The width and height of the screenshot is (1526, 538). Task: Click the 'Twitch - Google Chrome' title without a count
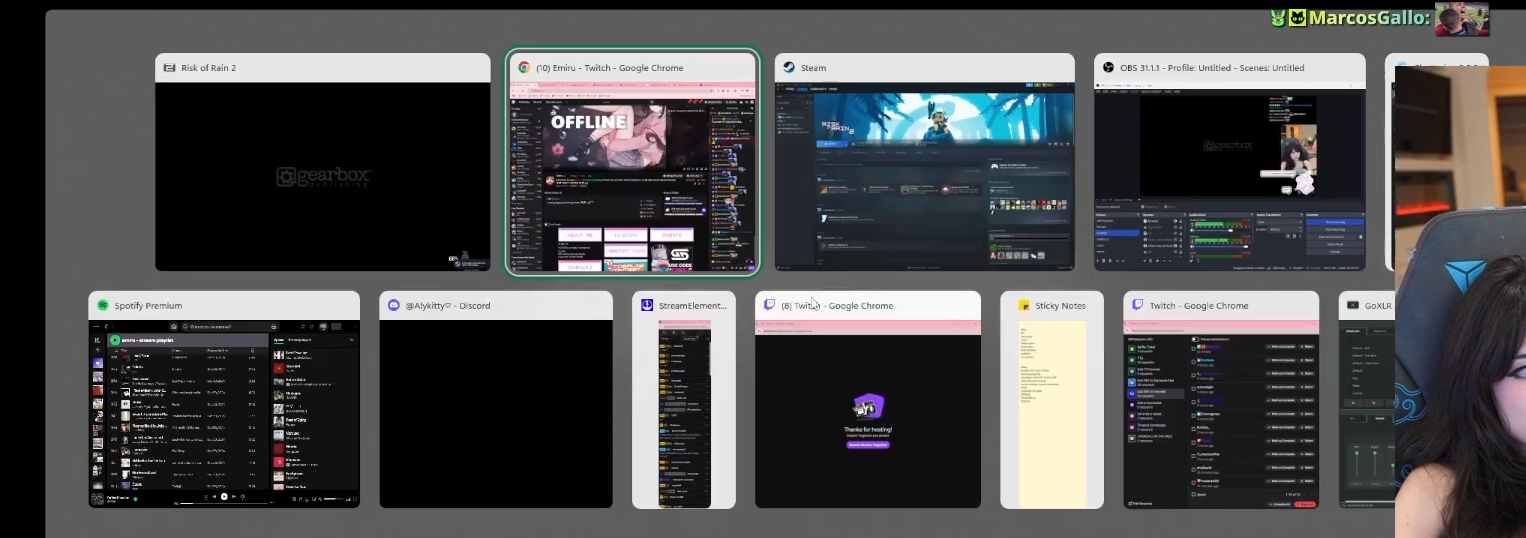click(x=1198, y=306)
